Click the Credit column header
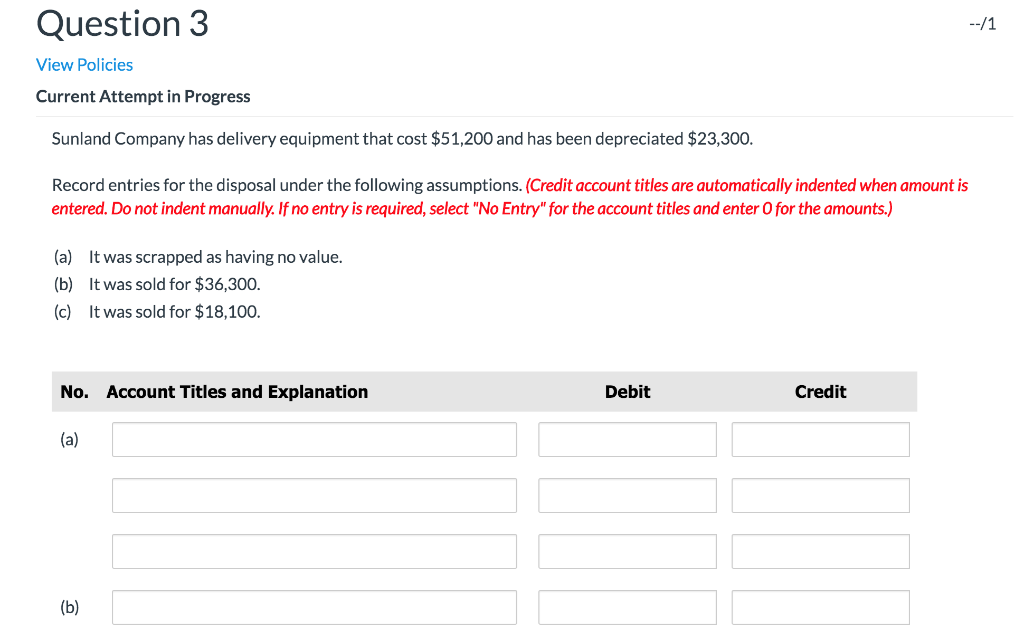Screen dimensions: 1024x629 coord(820,391)
